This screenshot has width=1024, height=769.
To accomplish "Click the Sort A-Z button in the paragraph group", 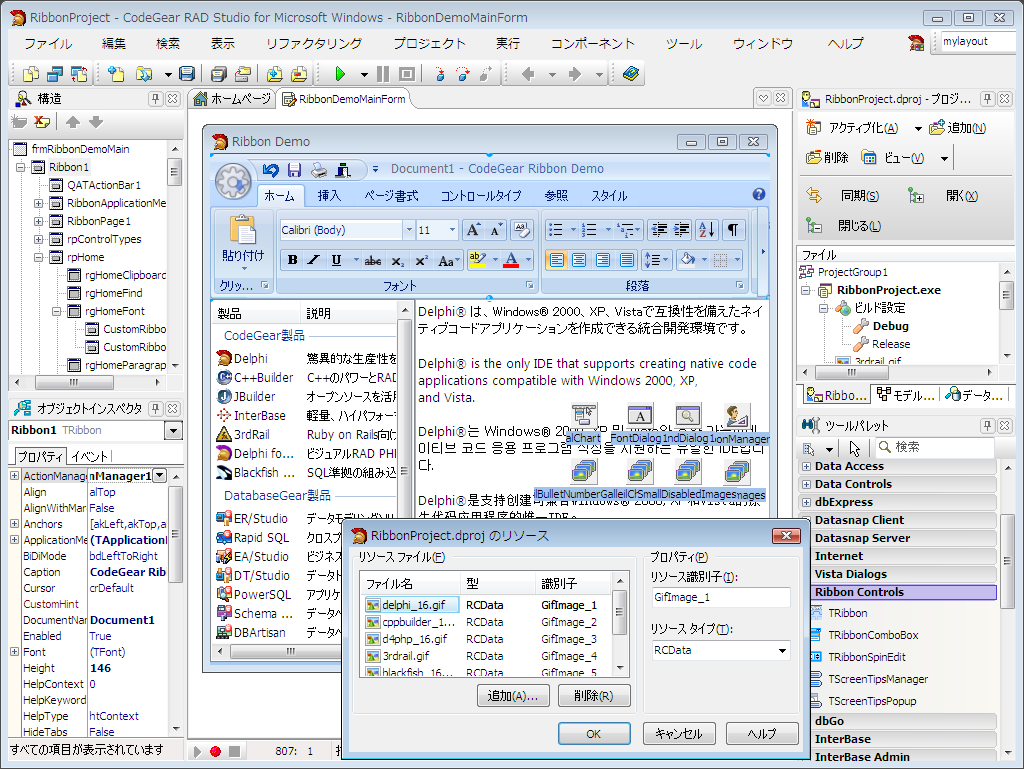I will click(x=707, y=230).
